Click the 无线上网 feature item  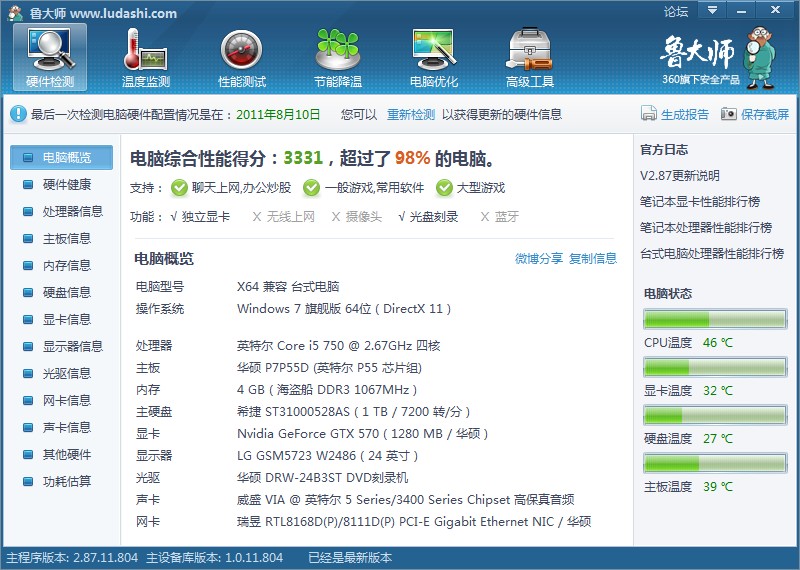(x=284, y=217)
